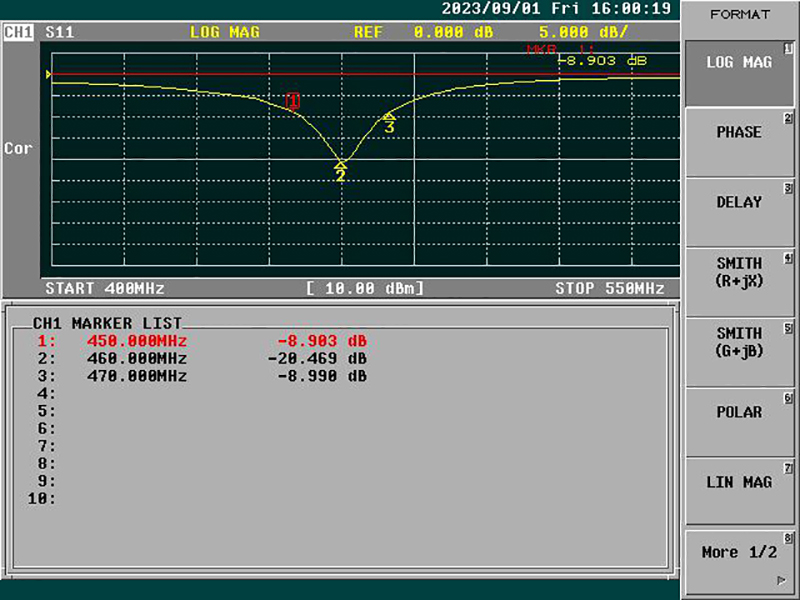
Task: Select empty marker row 6:
Action: [46, 429]
